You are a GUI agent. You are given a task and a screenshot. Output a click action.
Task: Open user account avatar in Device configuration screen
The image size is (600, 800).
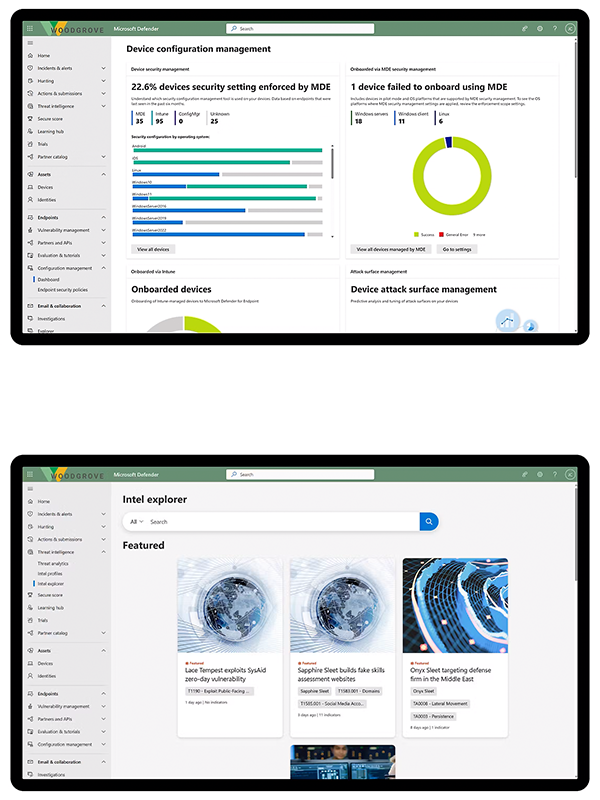[570, 29]
